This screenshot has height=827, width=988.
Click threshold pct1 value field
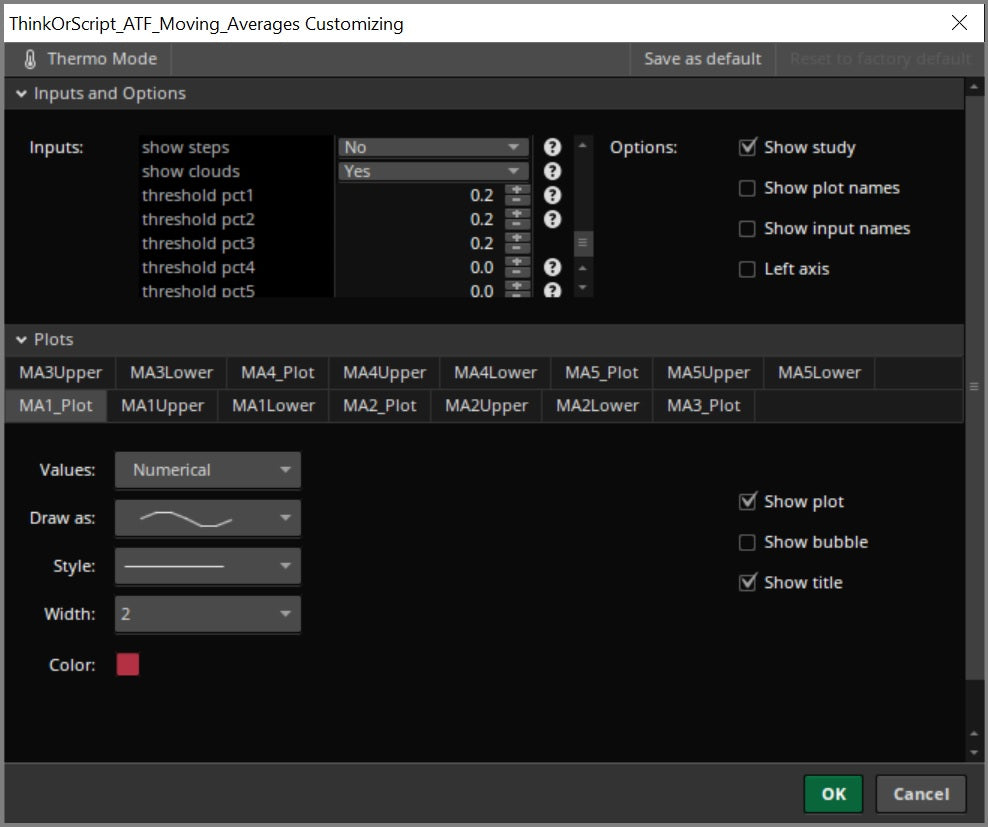[x=419, y=195]
